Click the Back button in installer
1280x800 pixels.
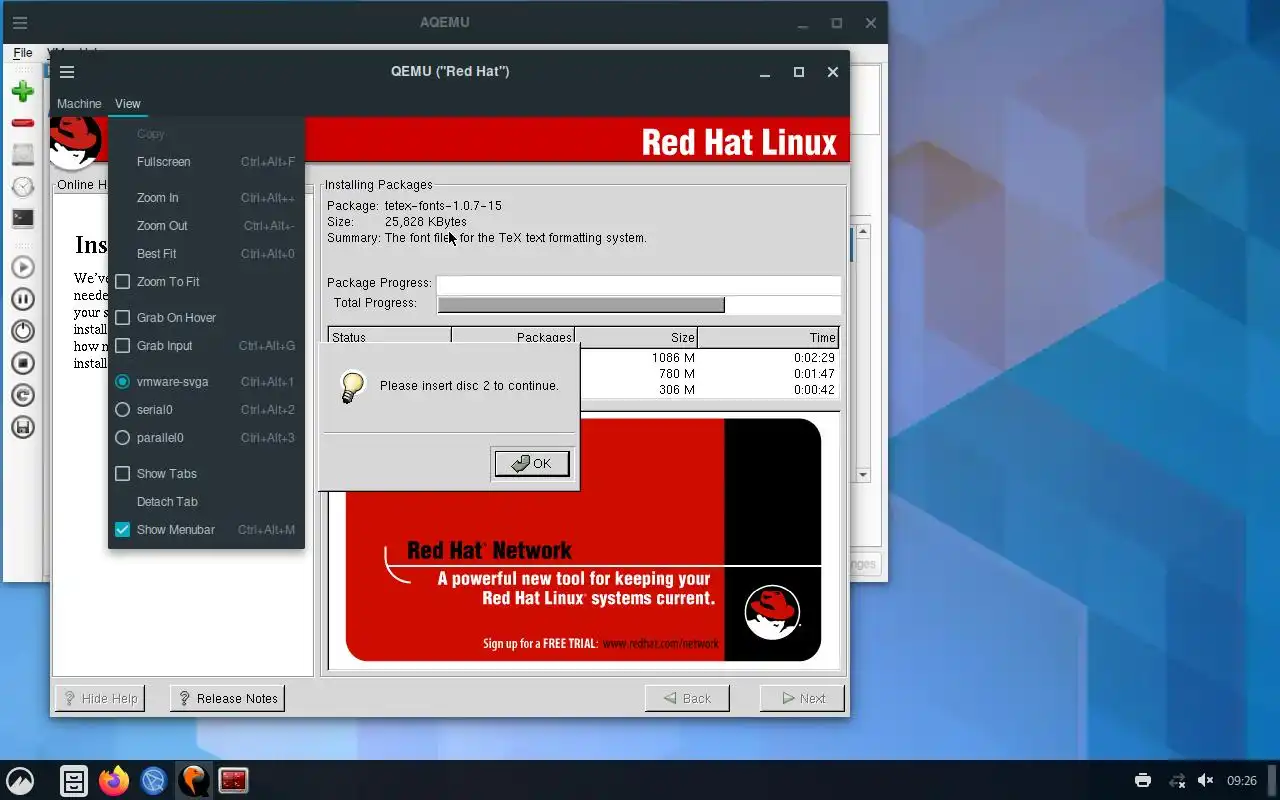687,699
